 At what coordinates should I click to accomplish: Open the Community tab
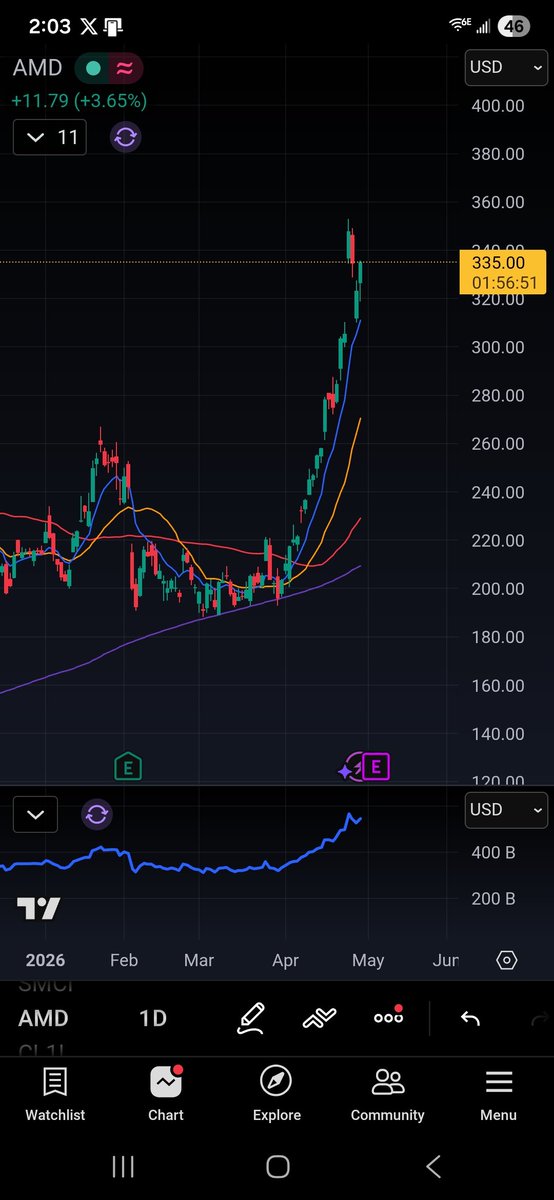tap(388, 1094)
